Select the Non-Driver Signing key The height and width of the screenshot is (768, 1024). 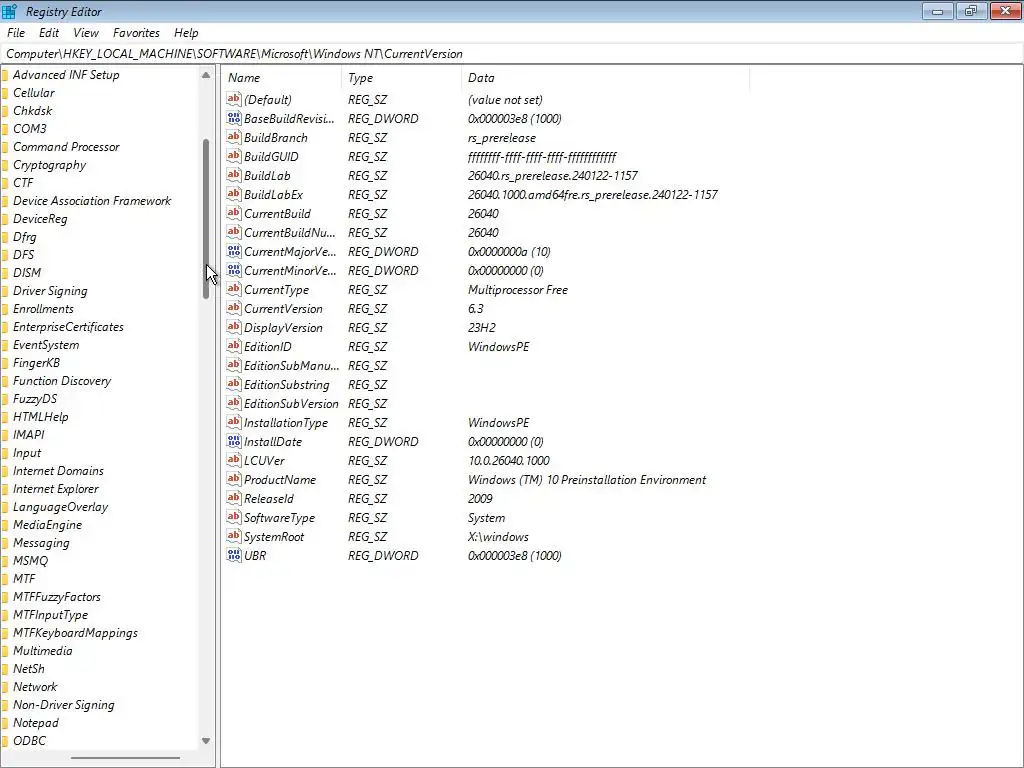[63, 705]
